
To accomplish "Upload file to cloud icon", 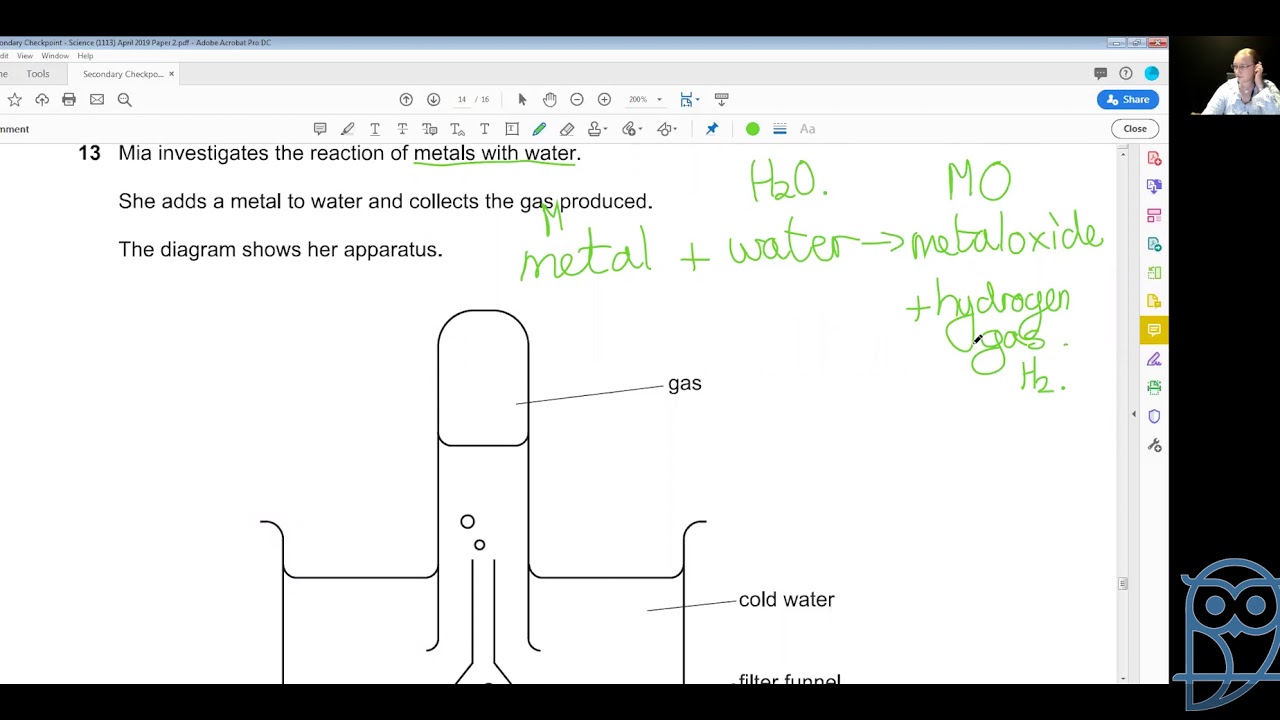I will click(42, 99).
